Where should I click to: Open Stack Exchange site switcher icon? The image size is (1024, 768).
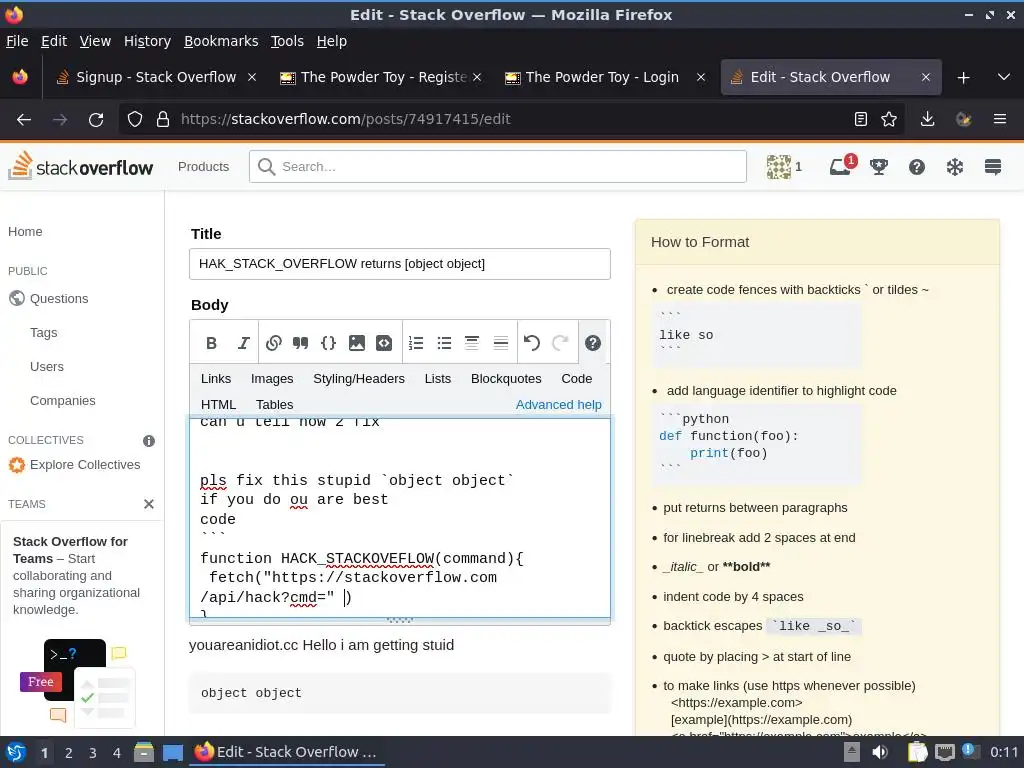tap(993, 167)
